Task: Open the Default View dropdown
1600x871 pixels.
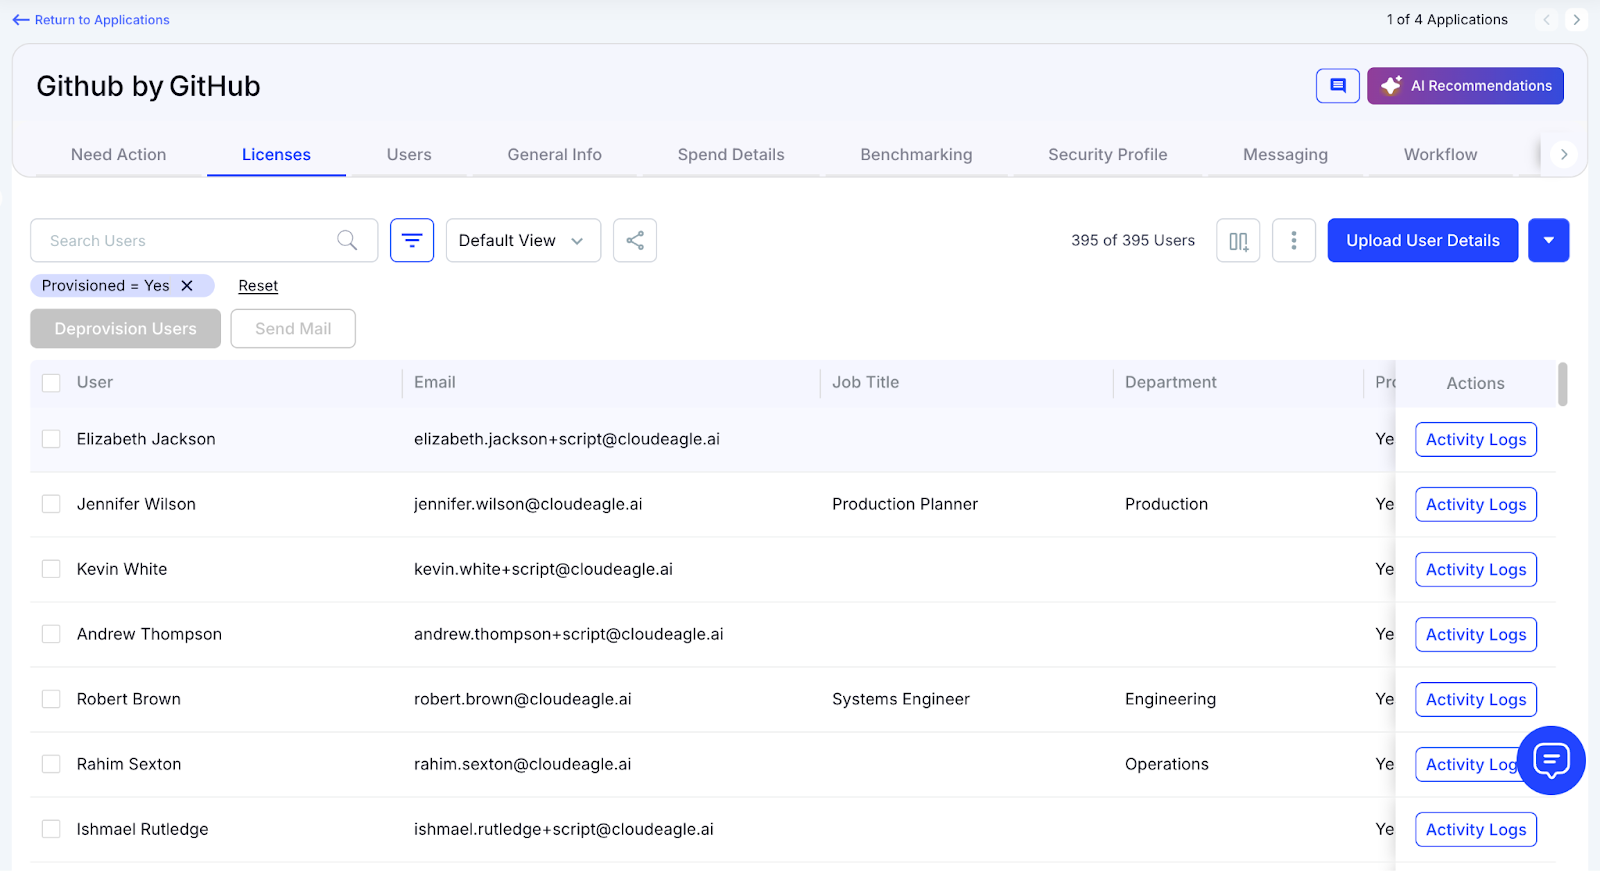Action: click(523, 240)
